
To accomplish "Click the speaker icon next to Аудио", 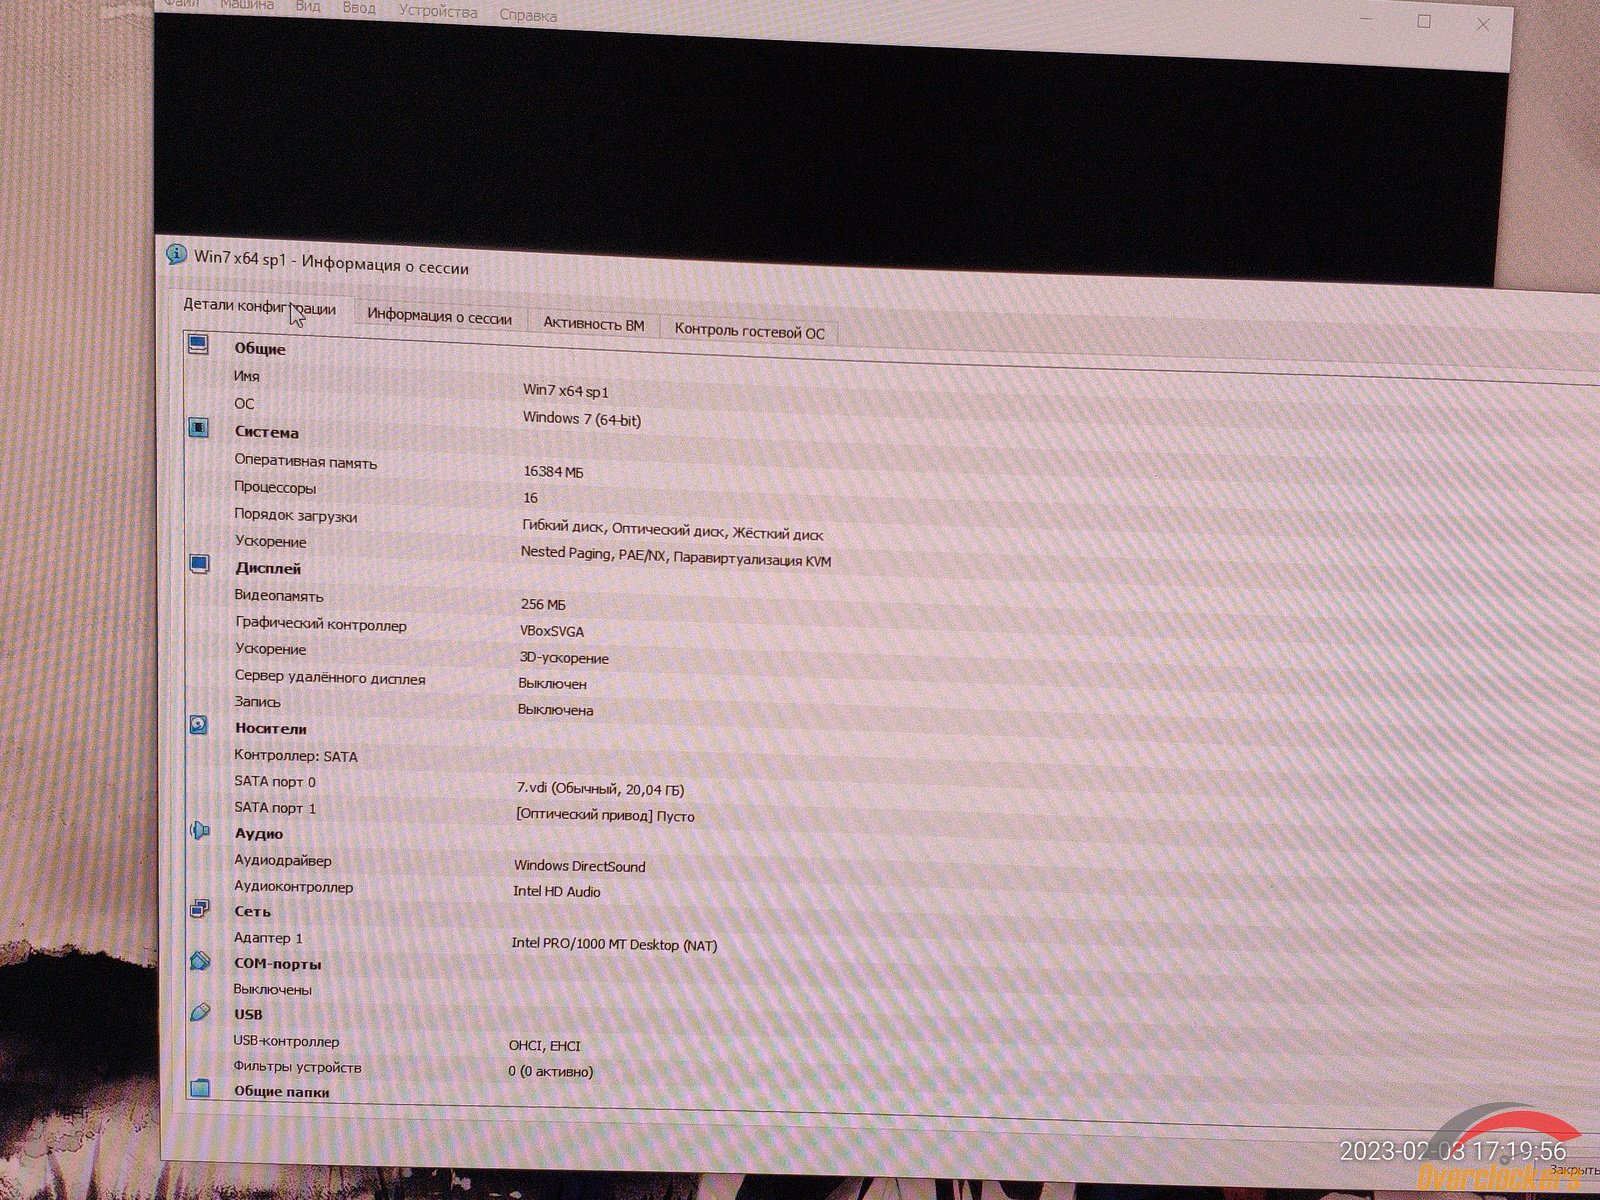I will click(x=200, y=830).
